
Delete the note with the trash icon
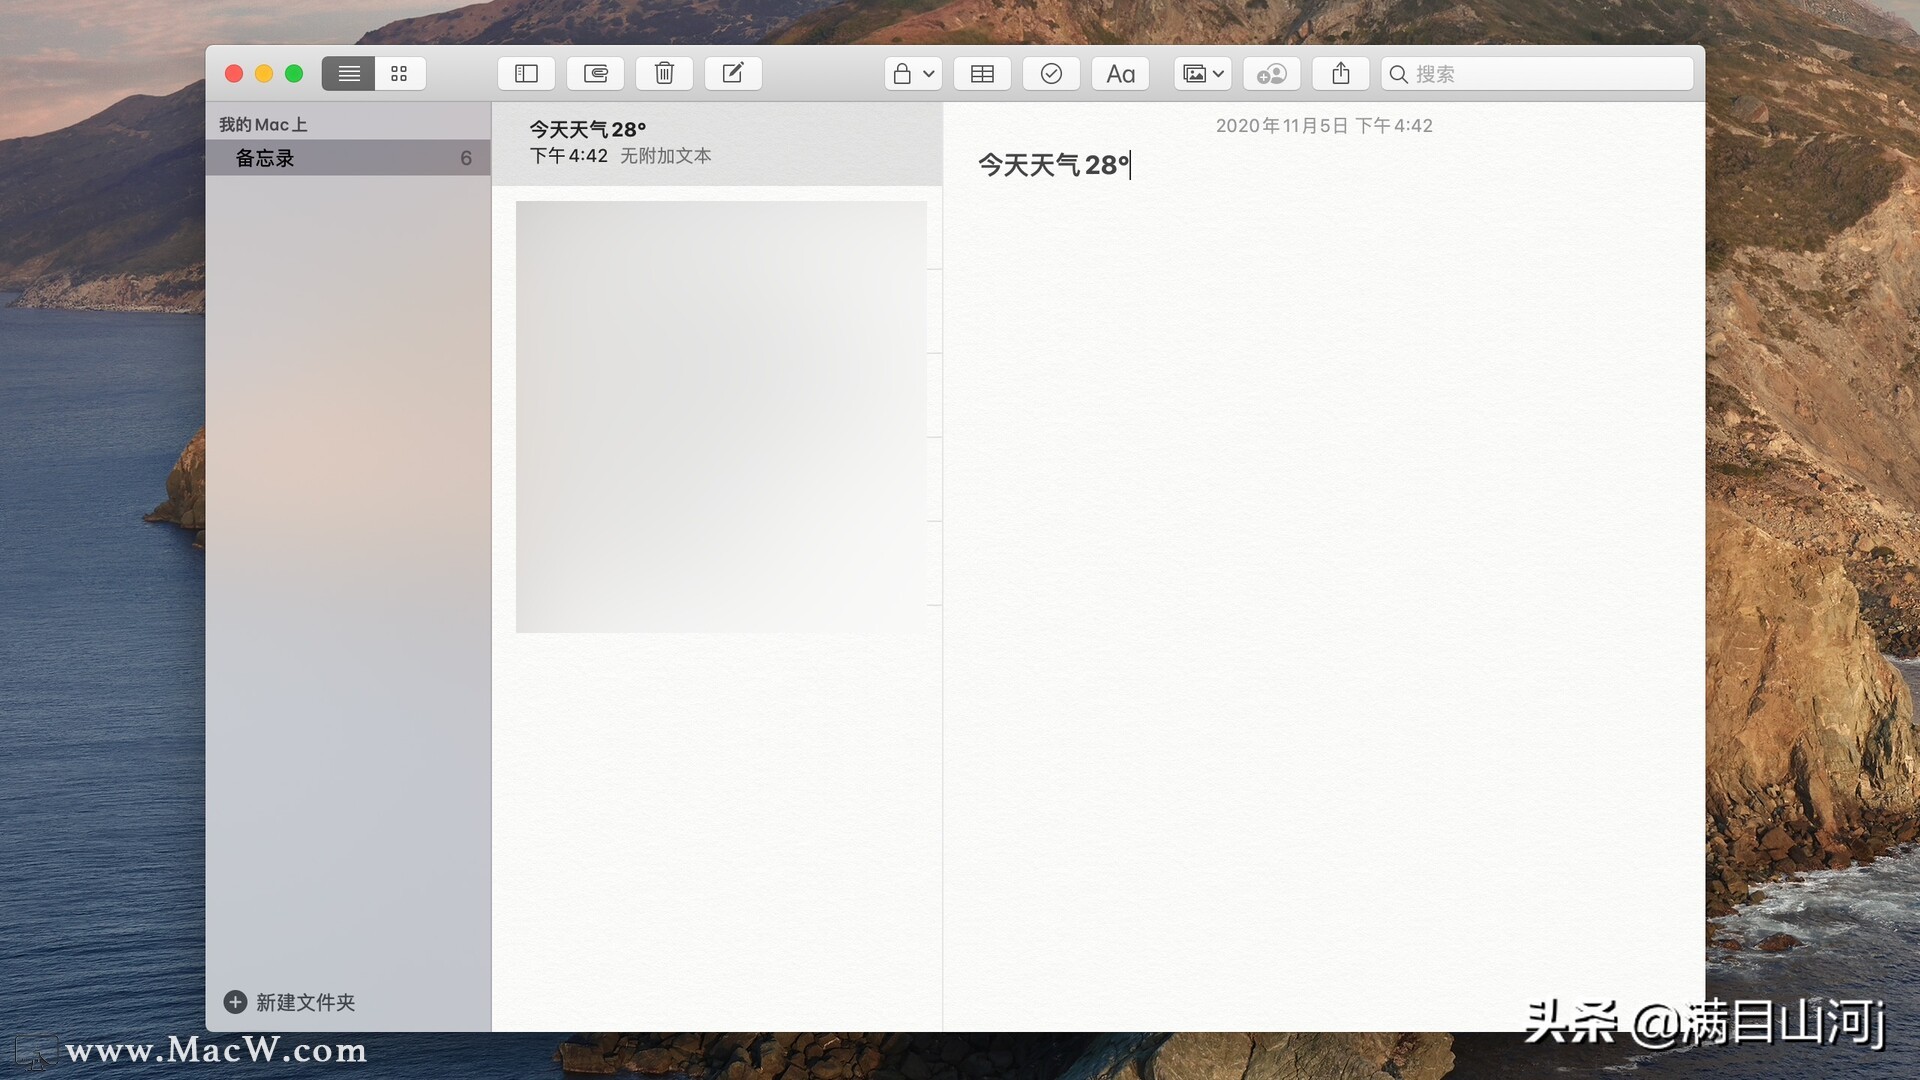[664, 74]
